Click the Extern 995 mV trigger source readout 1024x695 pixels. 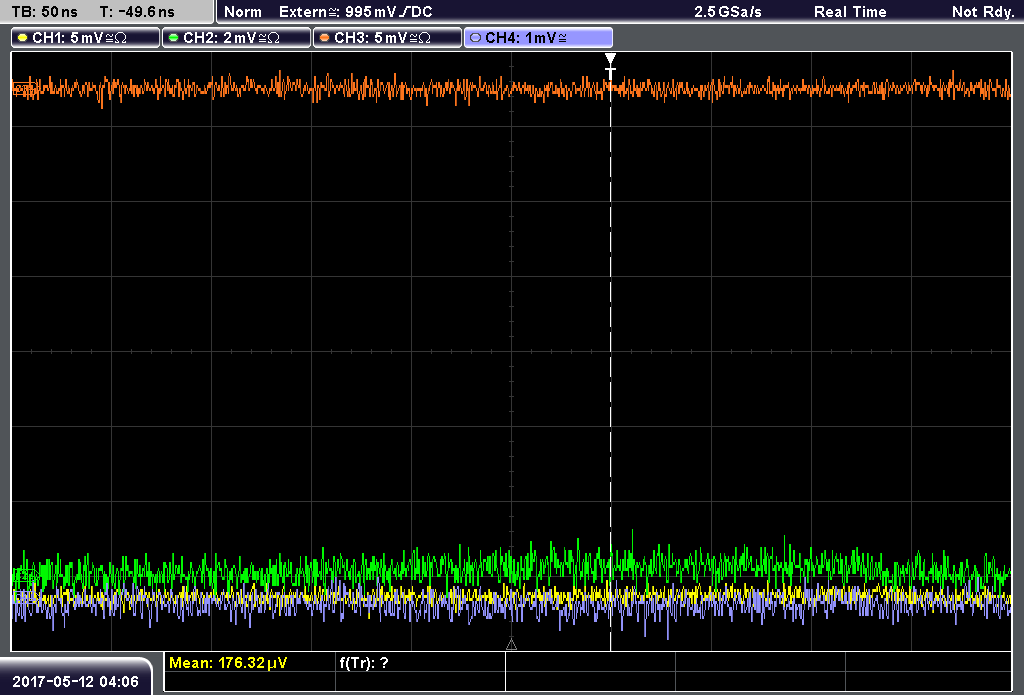[356, 12]
